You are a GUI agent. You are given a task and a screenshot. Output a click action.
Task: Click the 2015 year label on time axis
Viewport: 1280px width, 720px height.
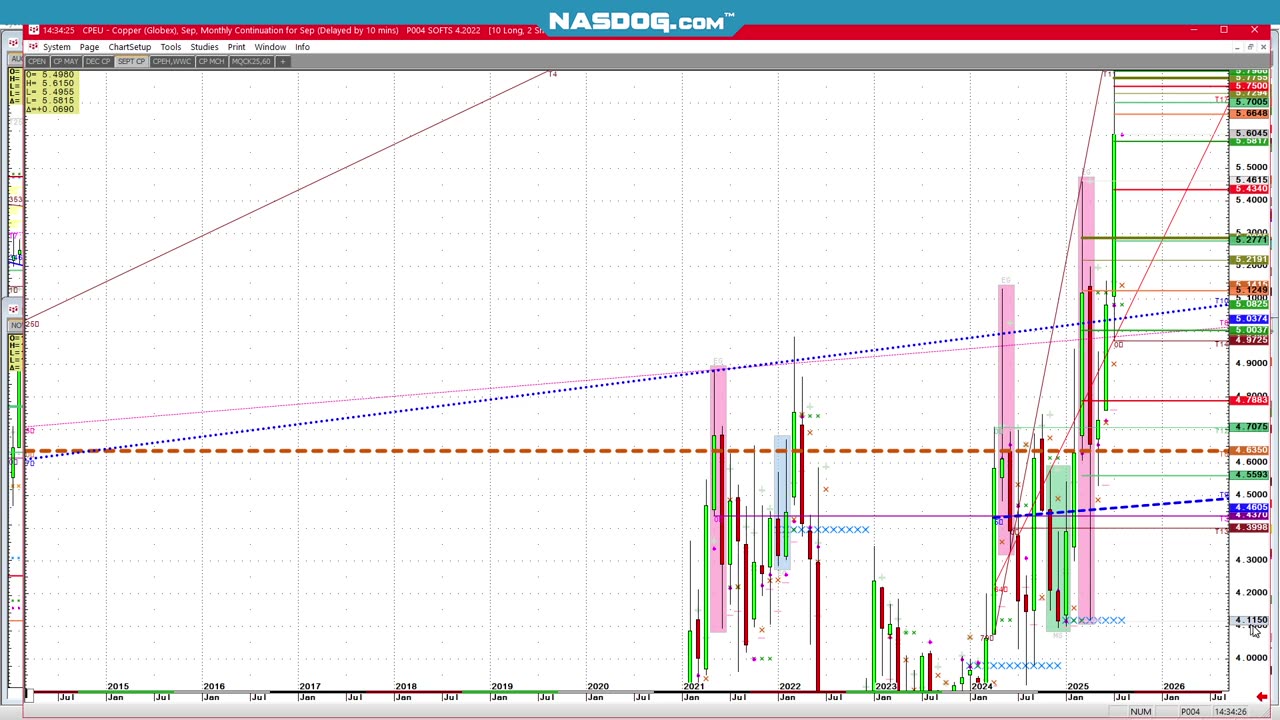(117, 687)
